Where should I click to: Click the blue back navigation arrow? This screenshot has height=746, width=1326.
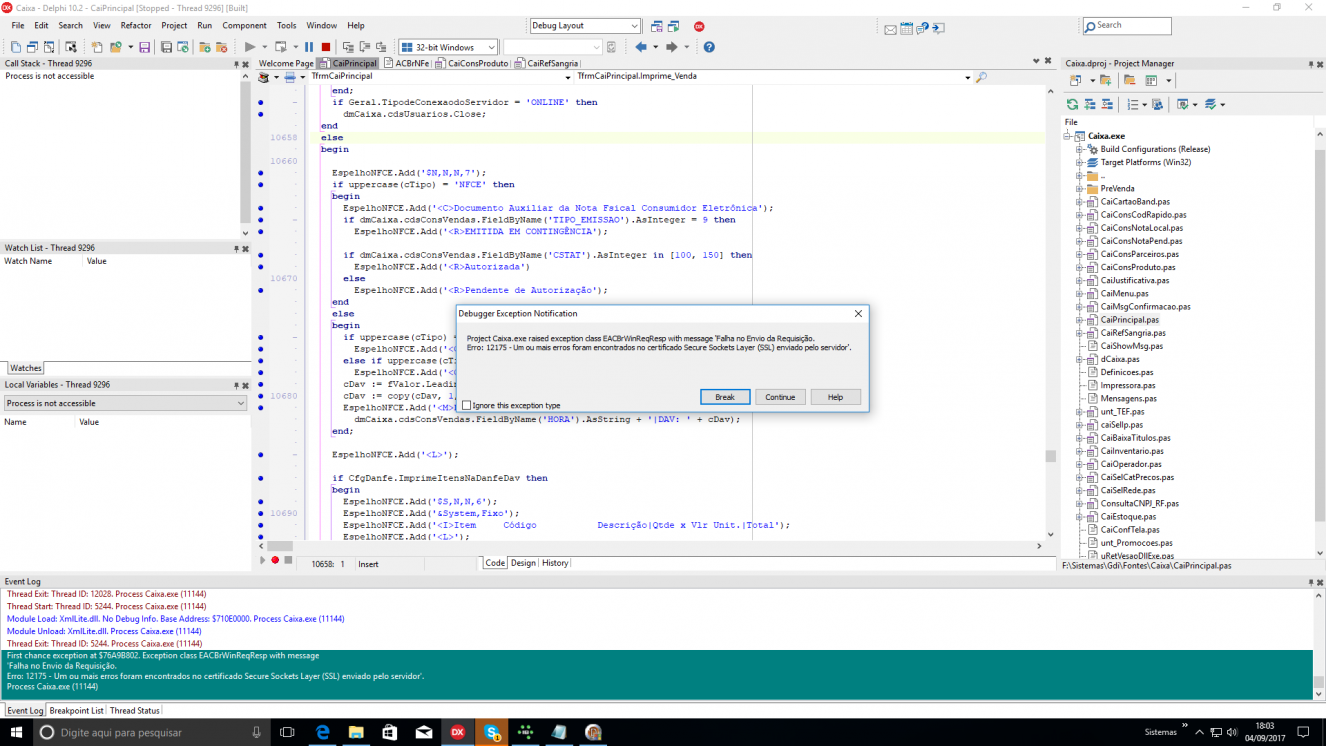[641, 47]
